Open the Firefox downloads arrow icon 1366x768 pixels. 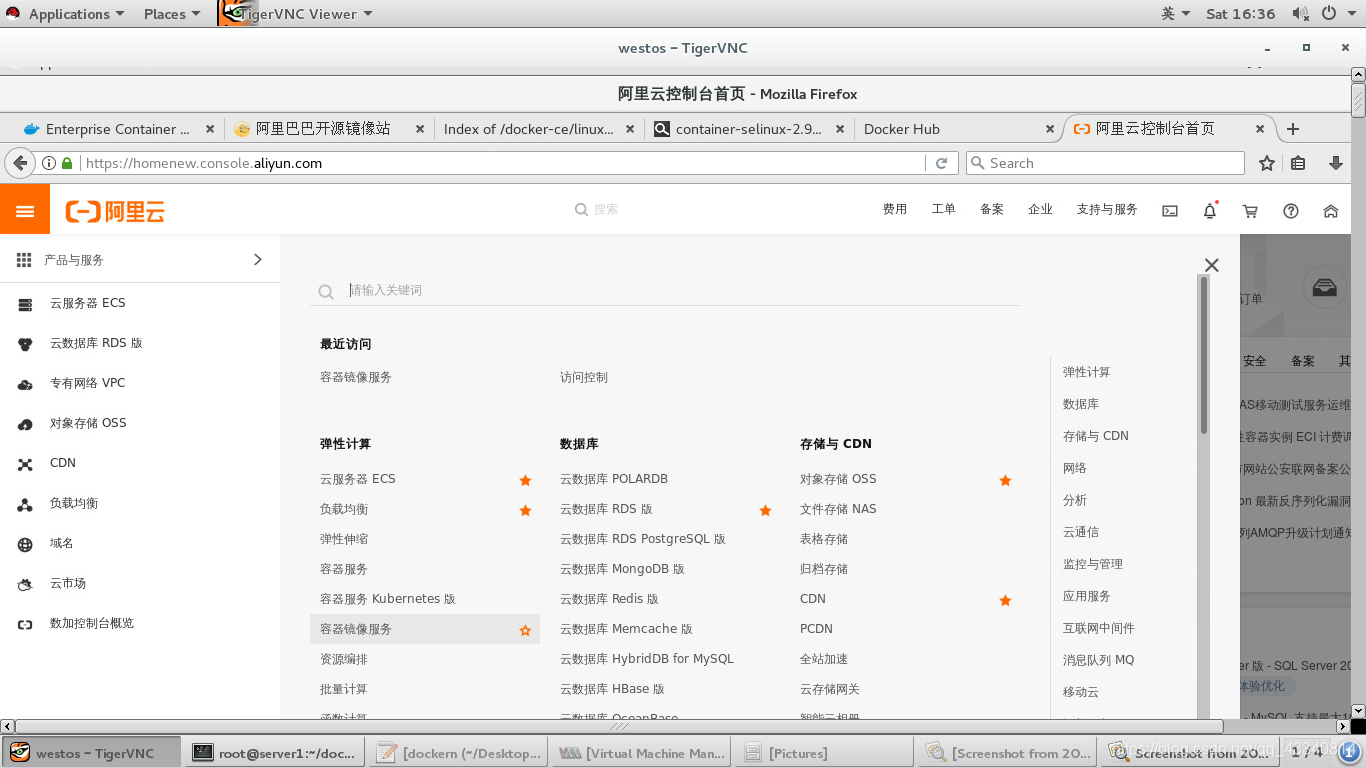pos(1335,163)
